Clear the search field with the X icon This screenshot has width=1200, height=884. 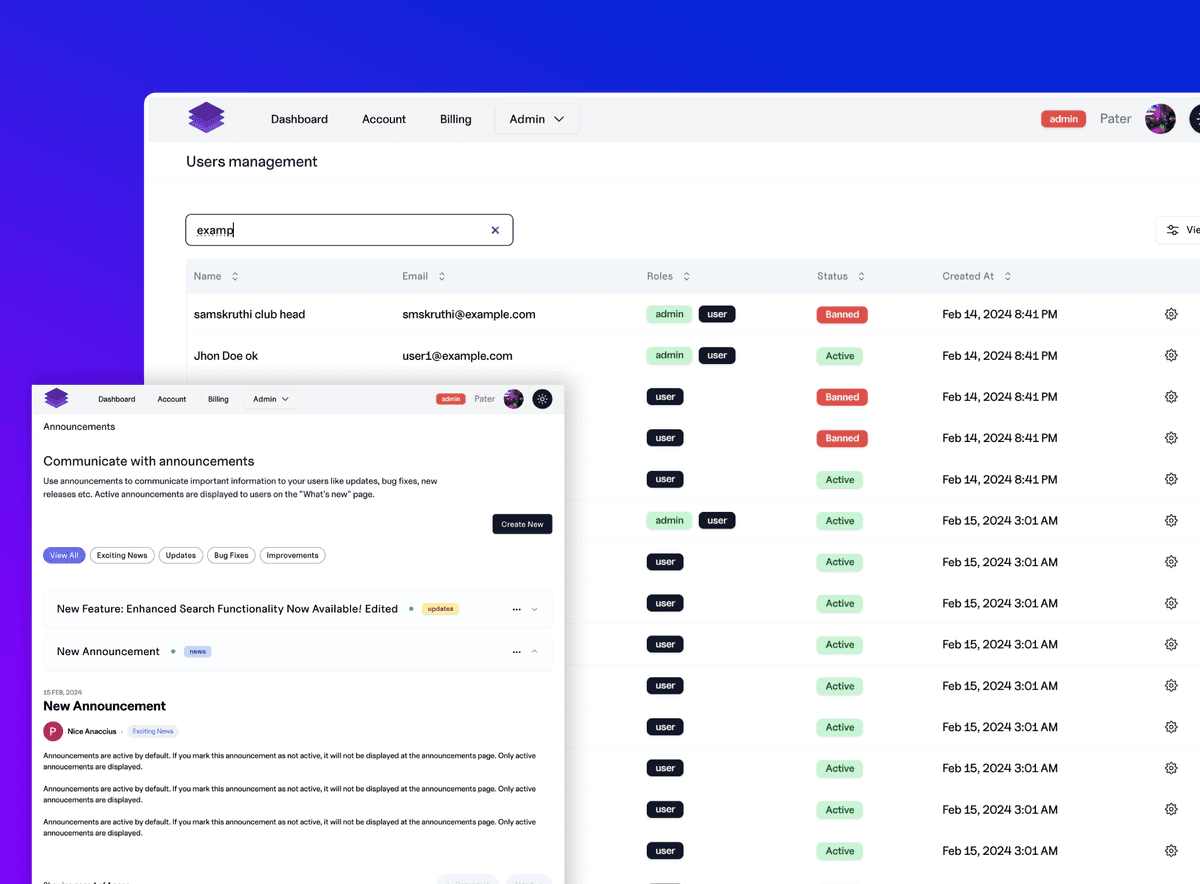(495, 230)
